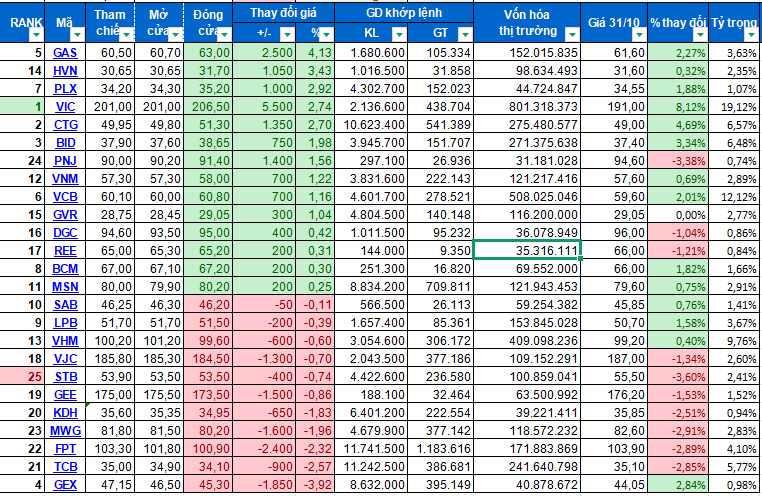
Task: Open the GVR ticker link
Action: 65,214
